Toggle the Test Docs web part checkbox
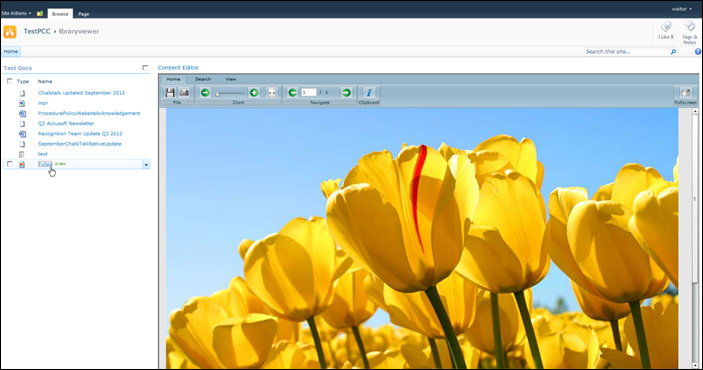This screenshot has width=703, height=370. (x=145, y=68)
